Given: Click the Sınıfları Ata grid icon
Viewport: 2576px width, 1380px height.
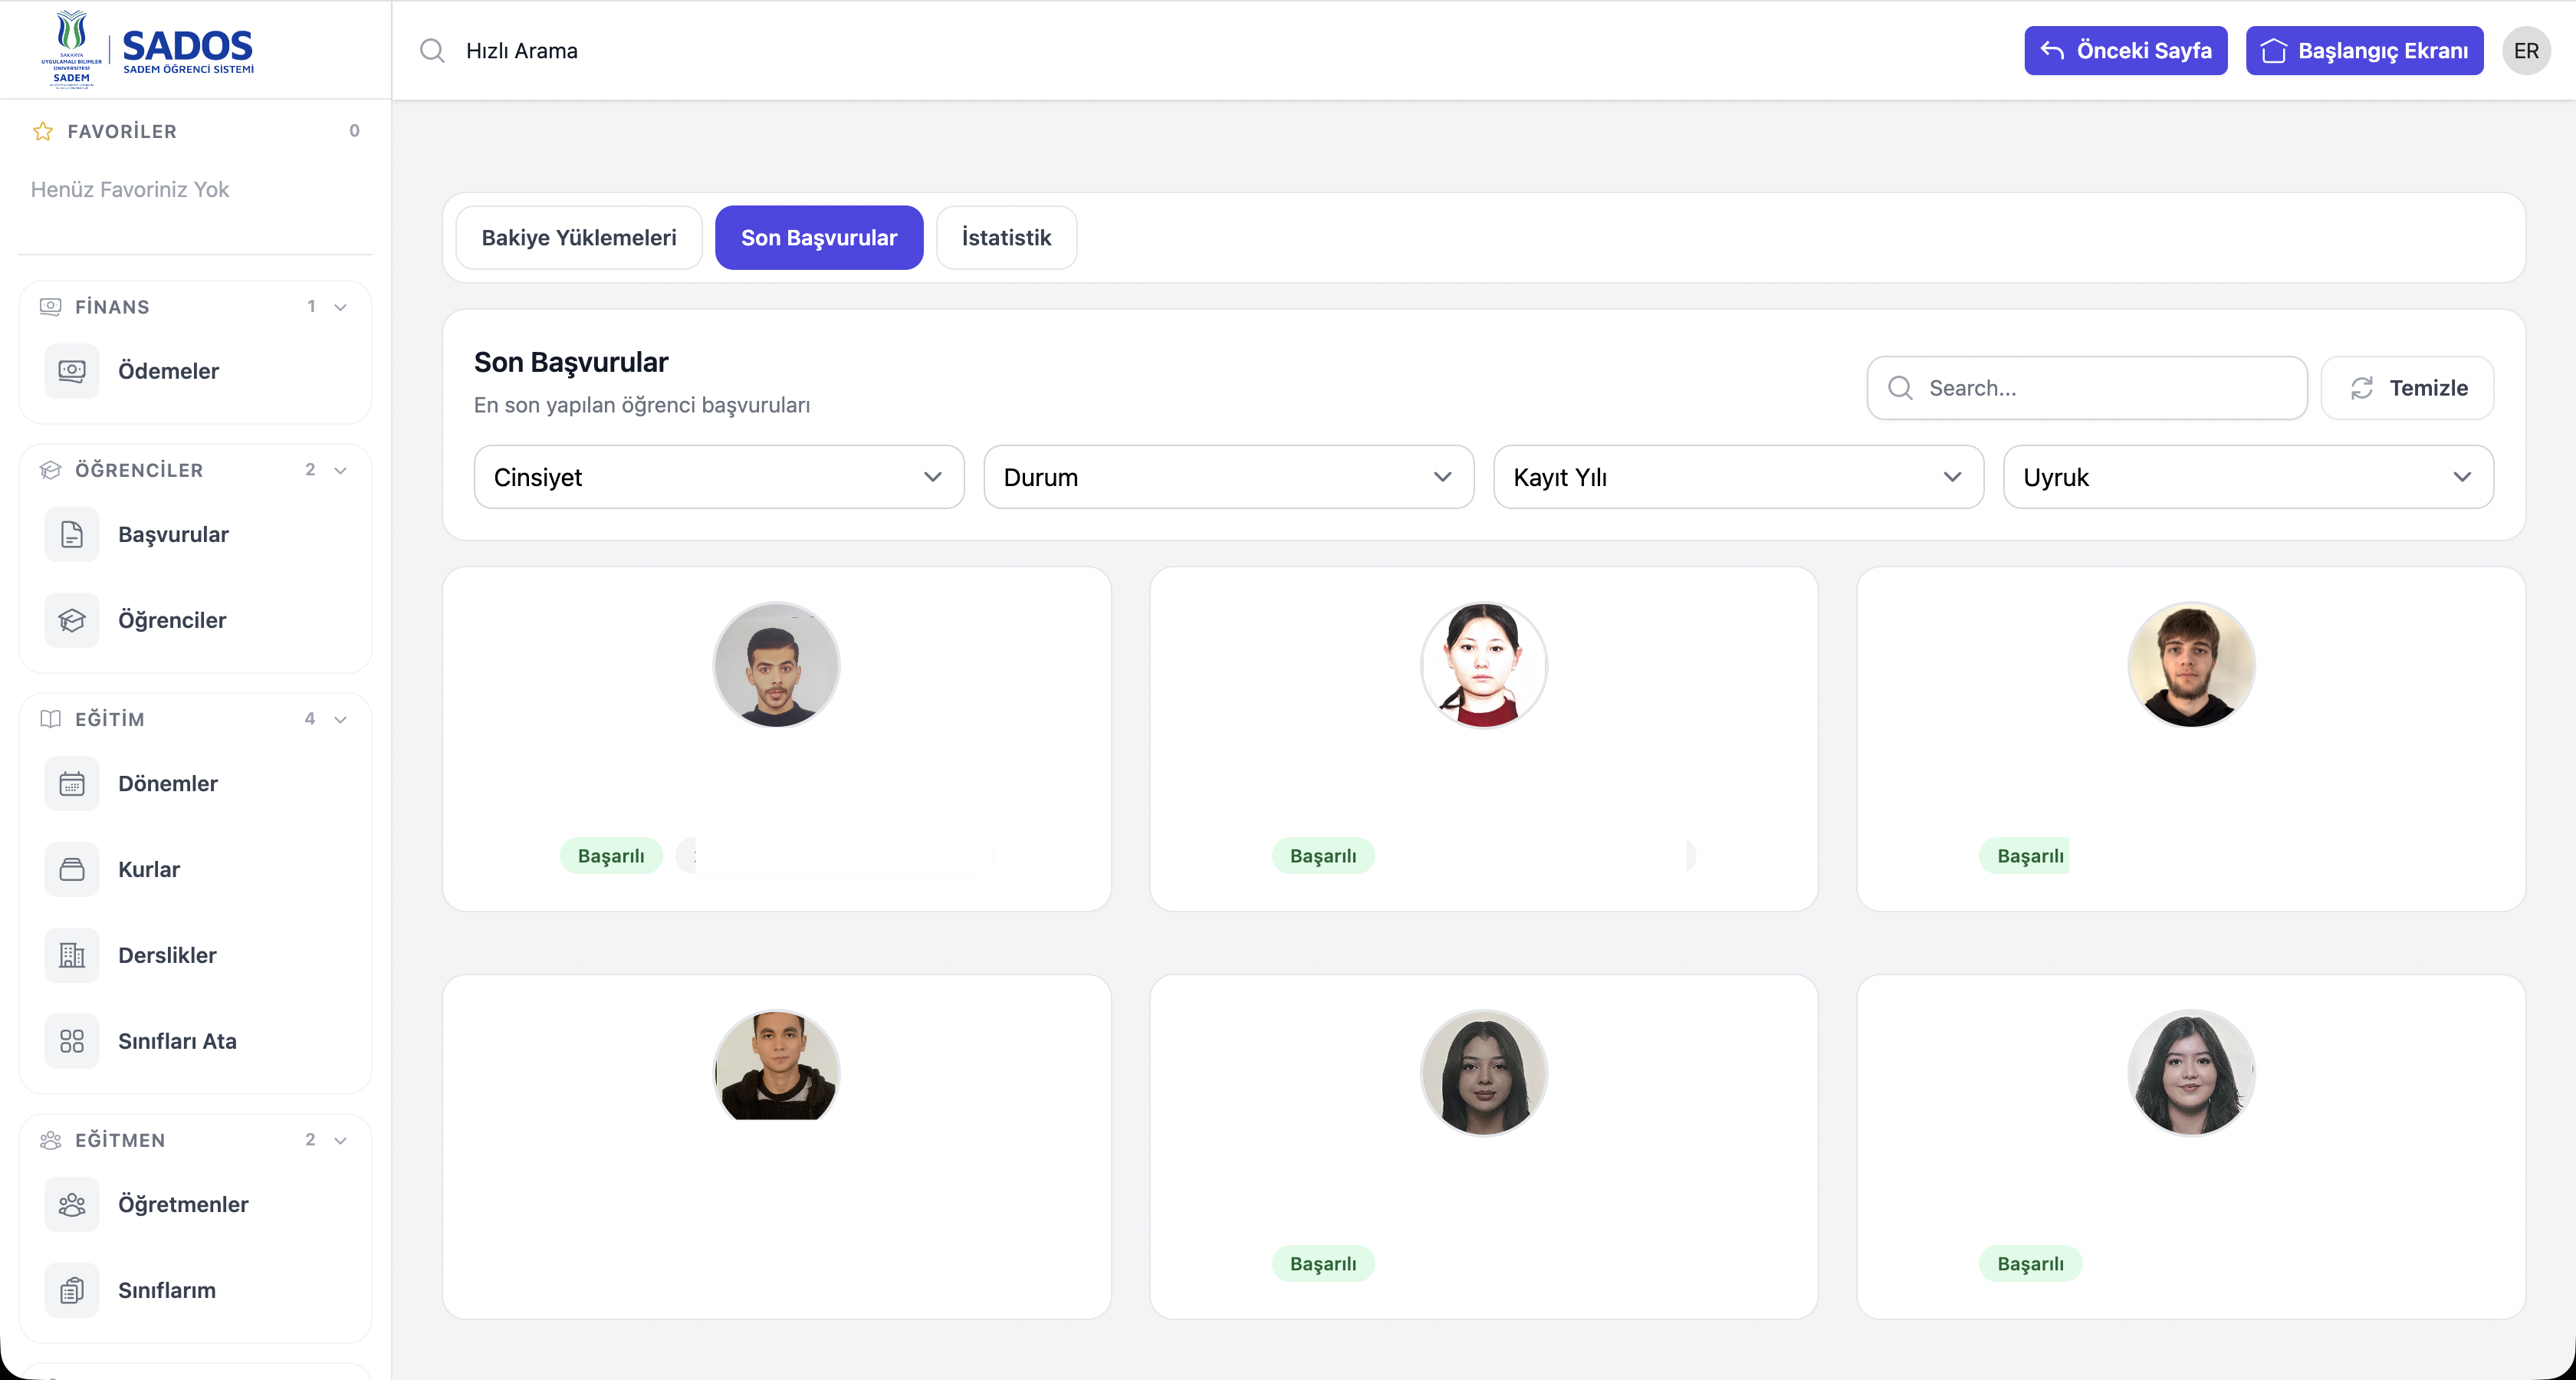Looking at the screenshot, I should 72,1041.
